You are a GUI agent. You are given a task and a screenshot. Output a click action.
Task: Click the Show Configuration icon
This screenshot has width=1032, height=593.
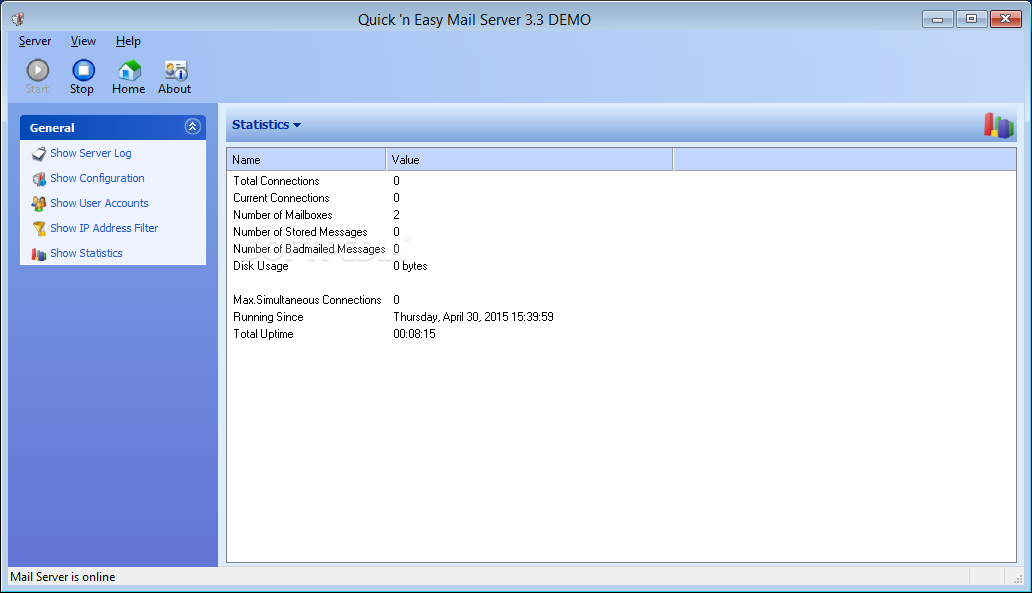[39, 178]
